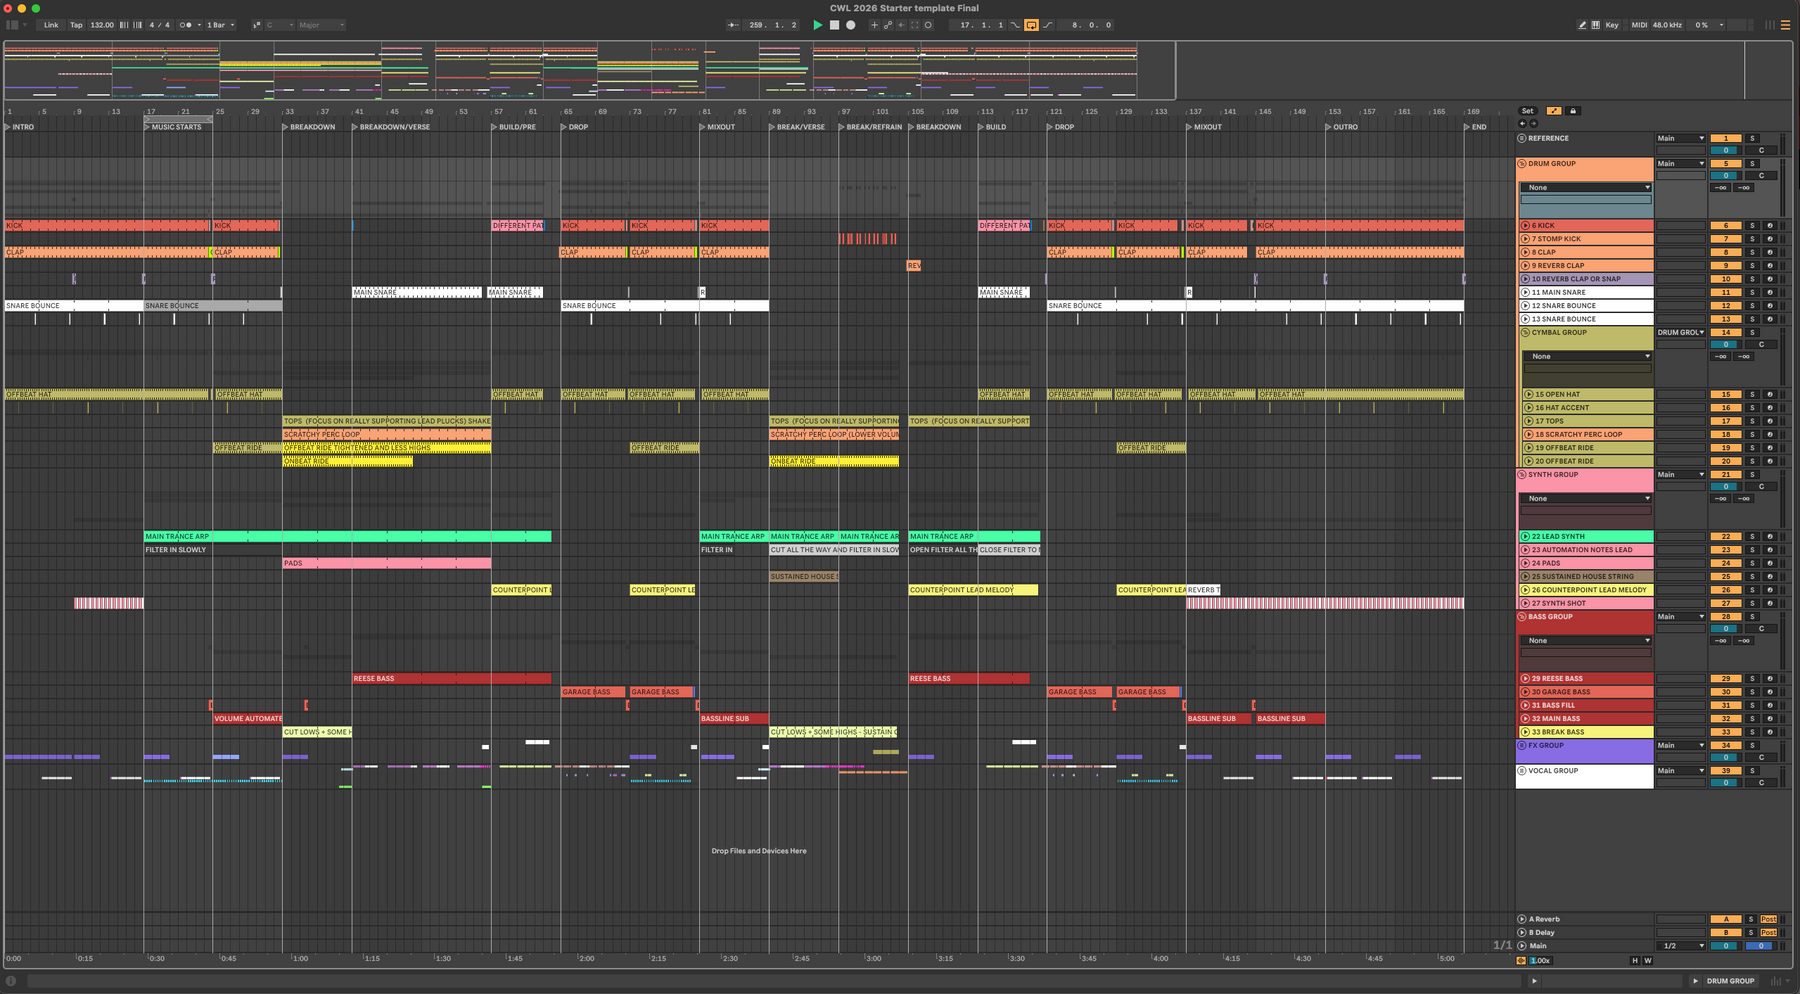1800x994 pixels.
Task: Enable MIDI map mode
Action: click(1639, 25)
